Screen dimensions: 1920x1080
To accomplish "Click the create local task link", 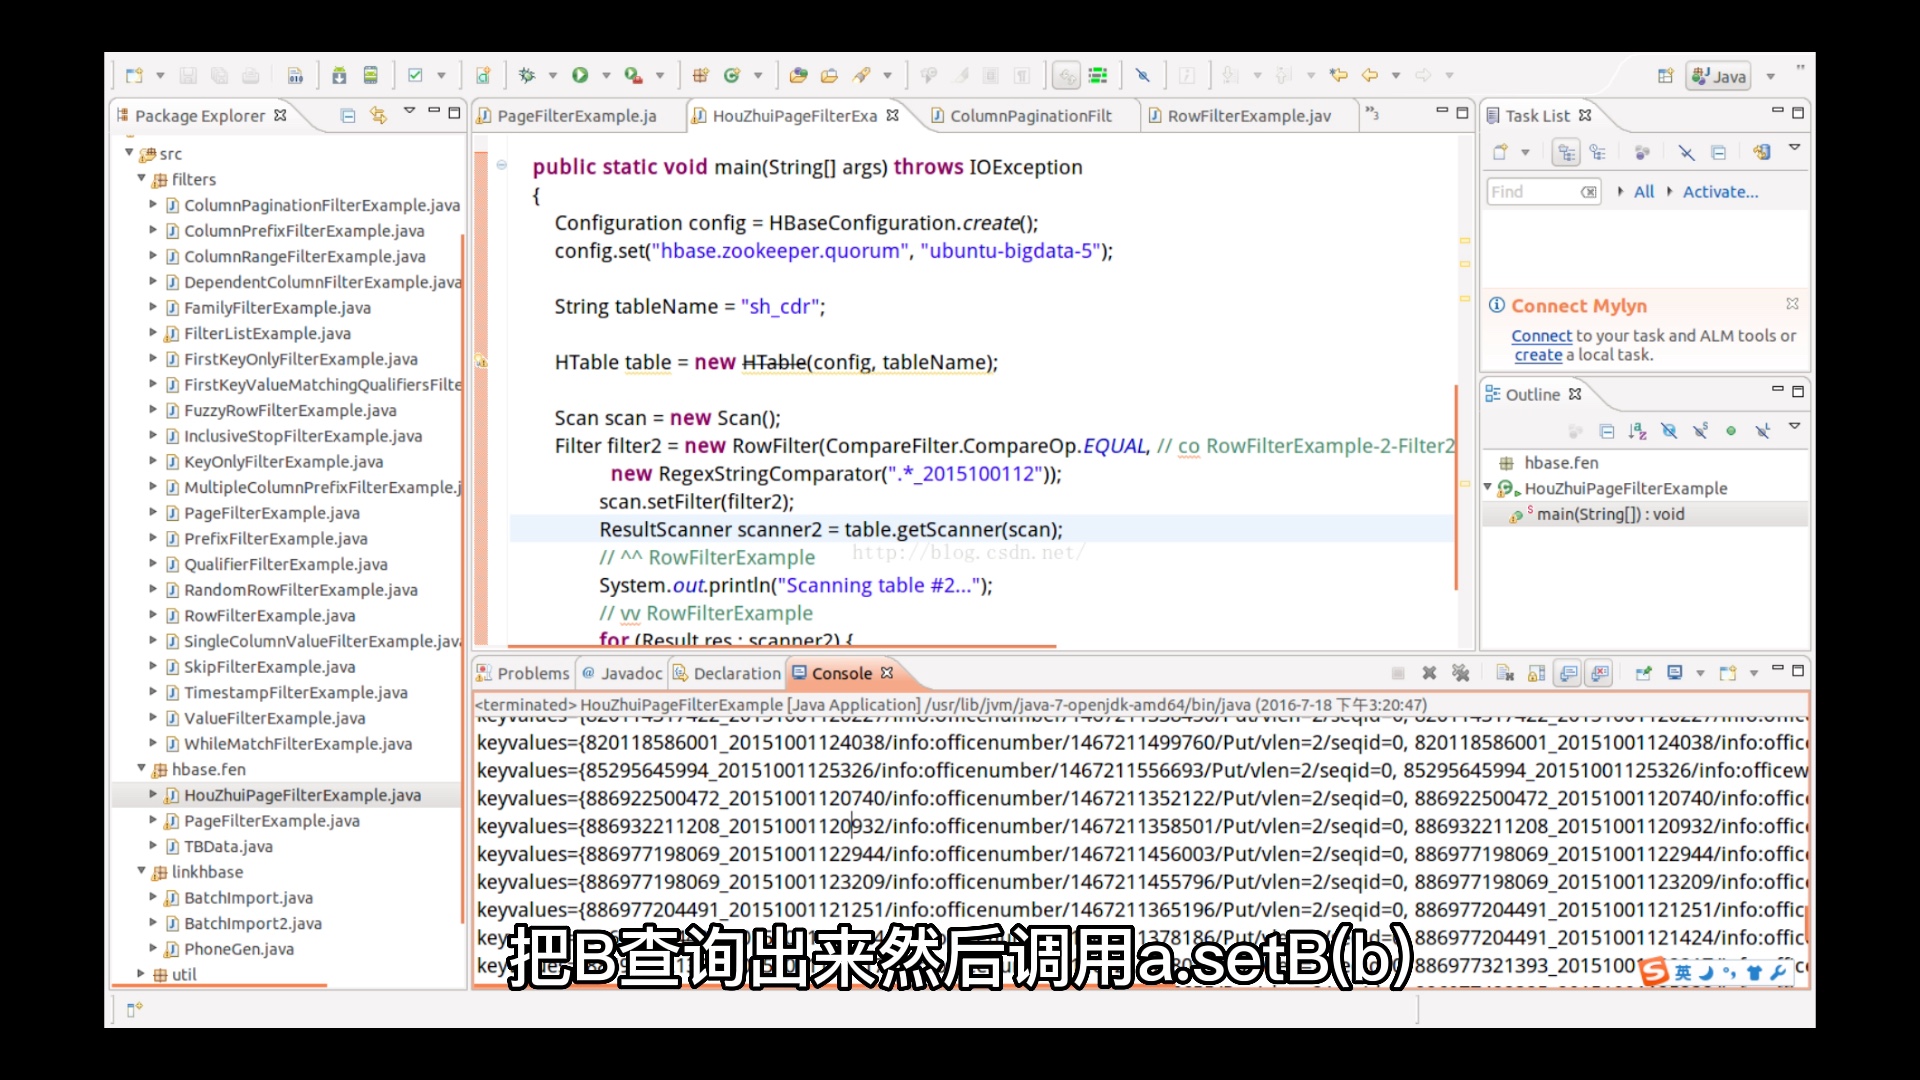I will 1538,355.
